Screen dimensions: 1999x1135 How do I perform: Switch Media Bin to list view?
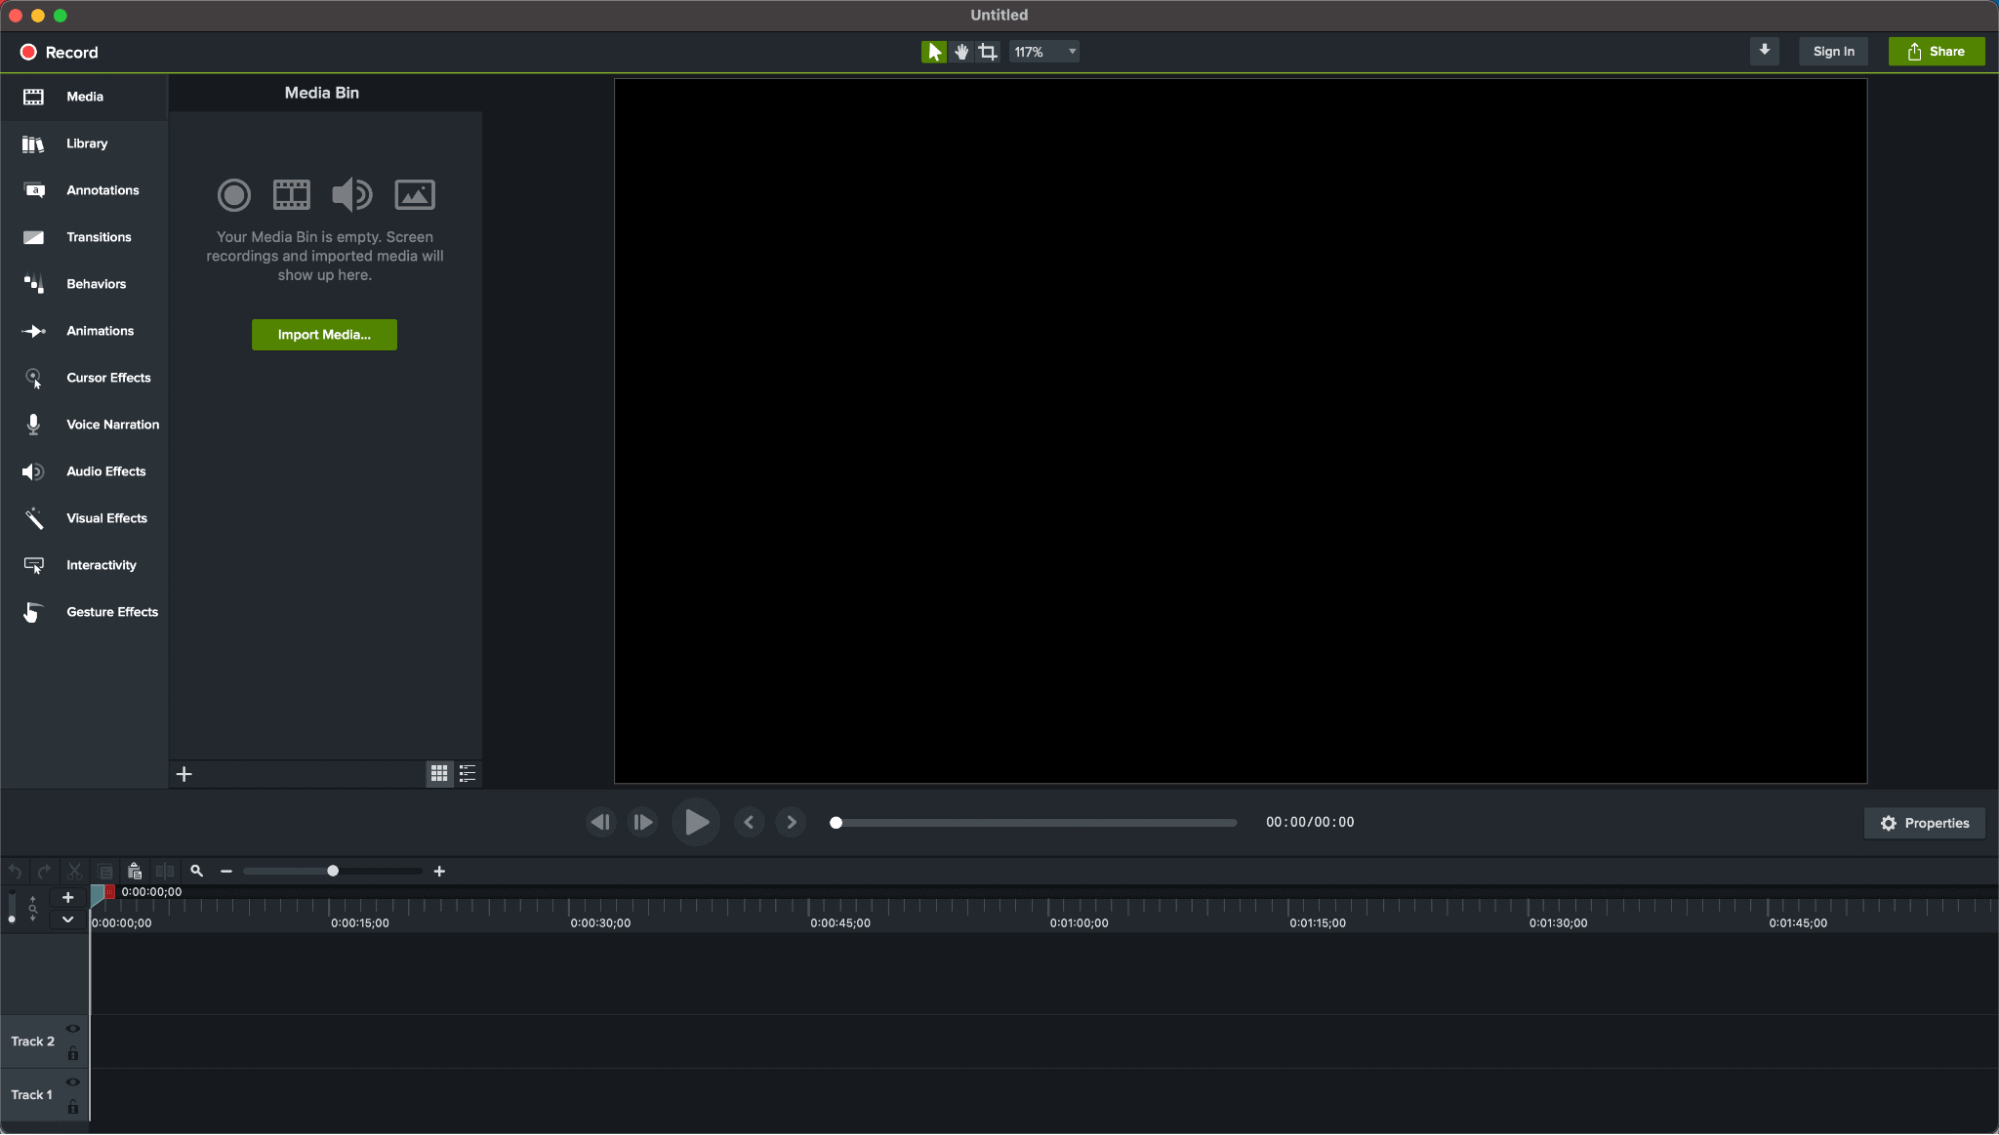point(467,773)
